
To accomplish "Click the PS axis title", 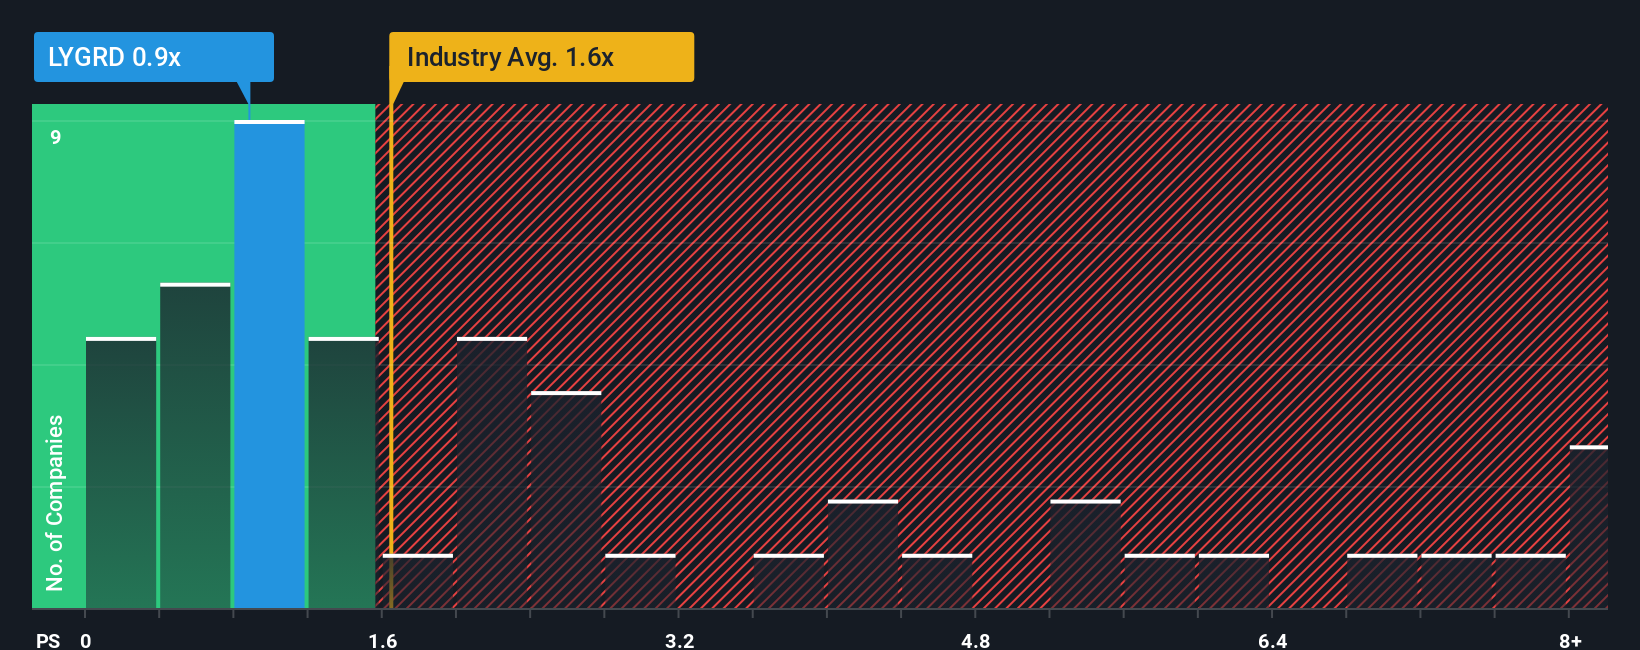I will (x=48, y=640).
